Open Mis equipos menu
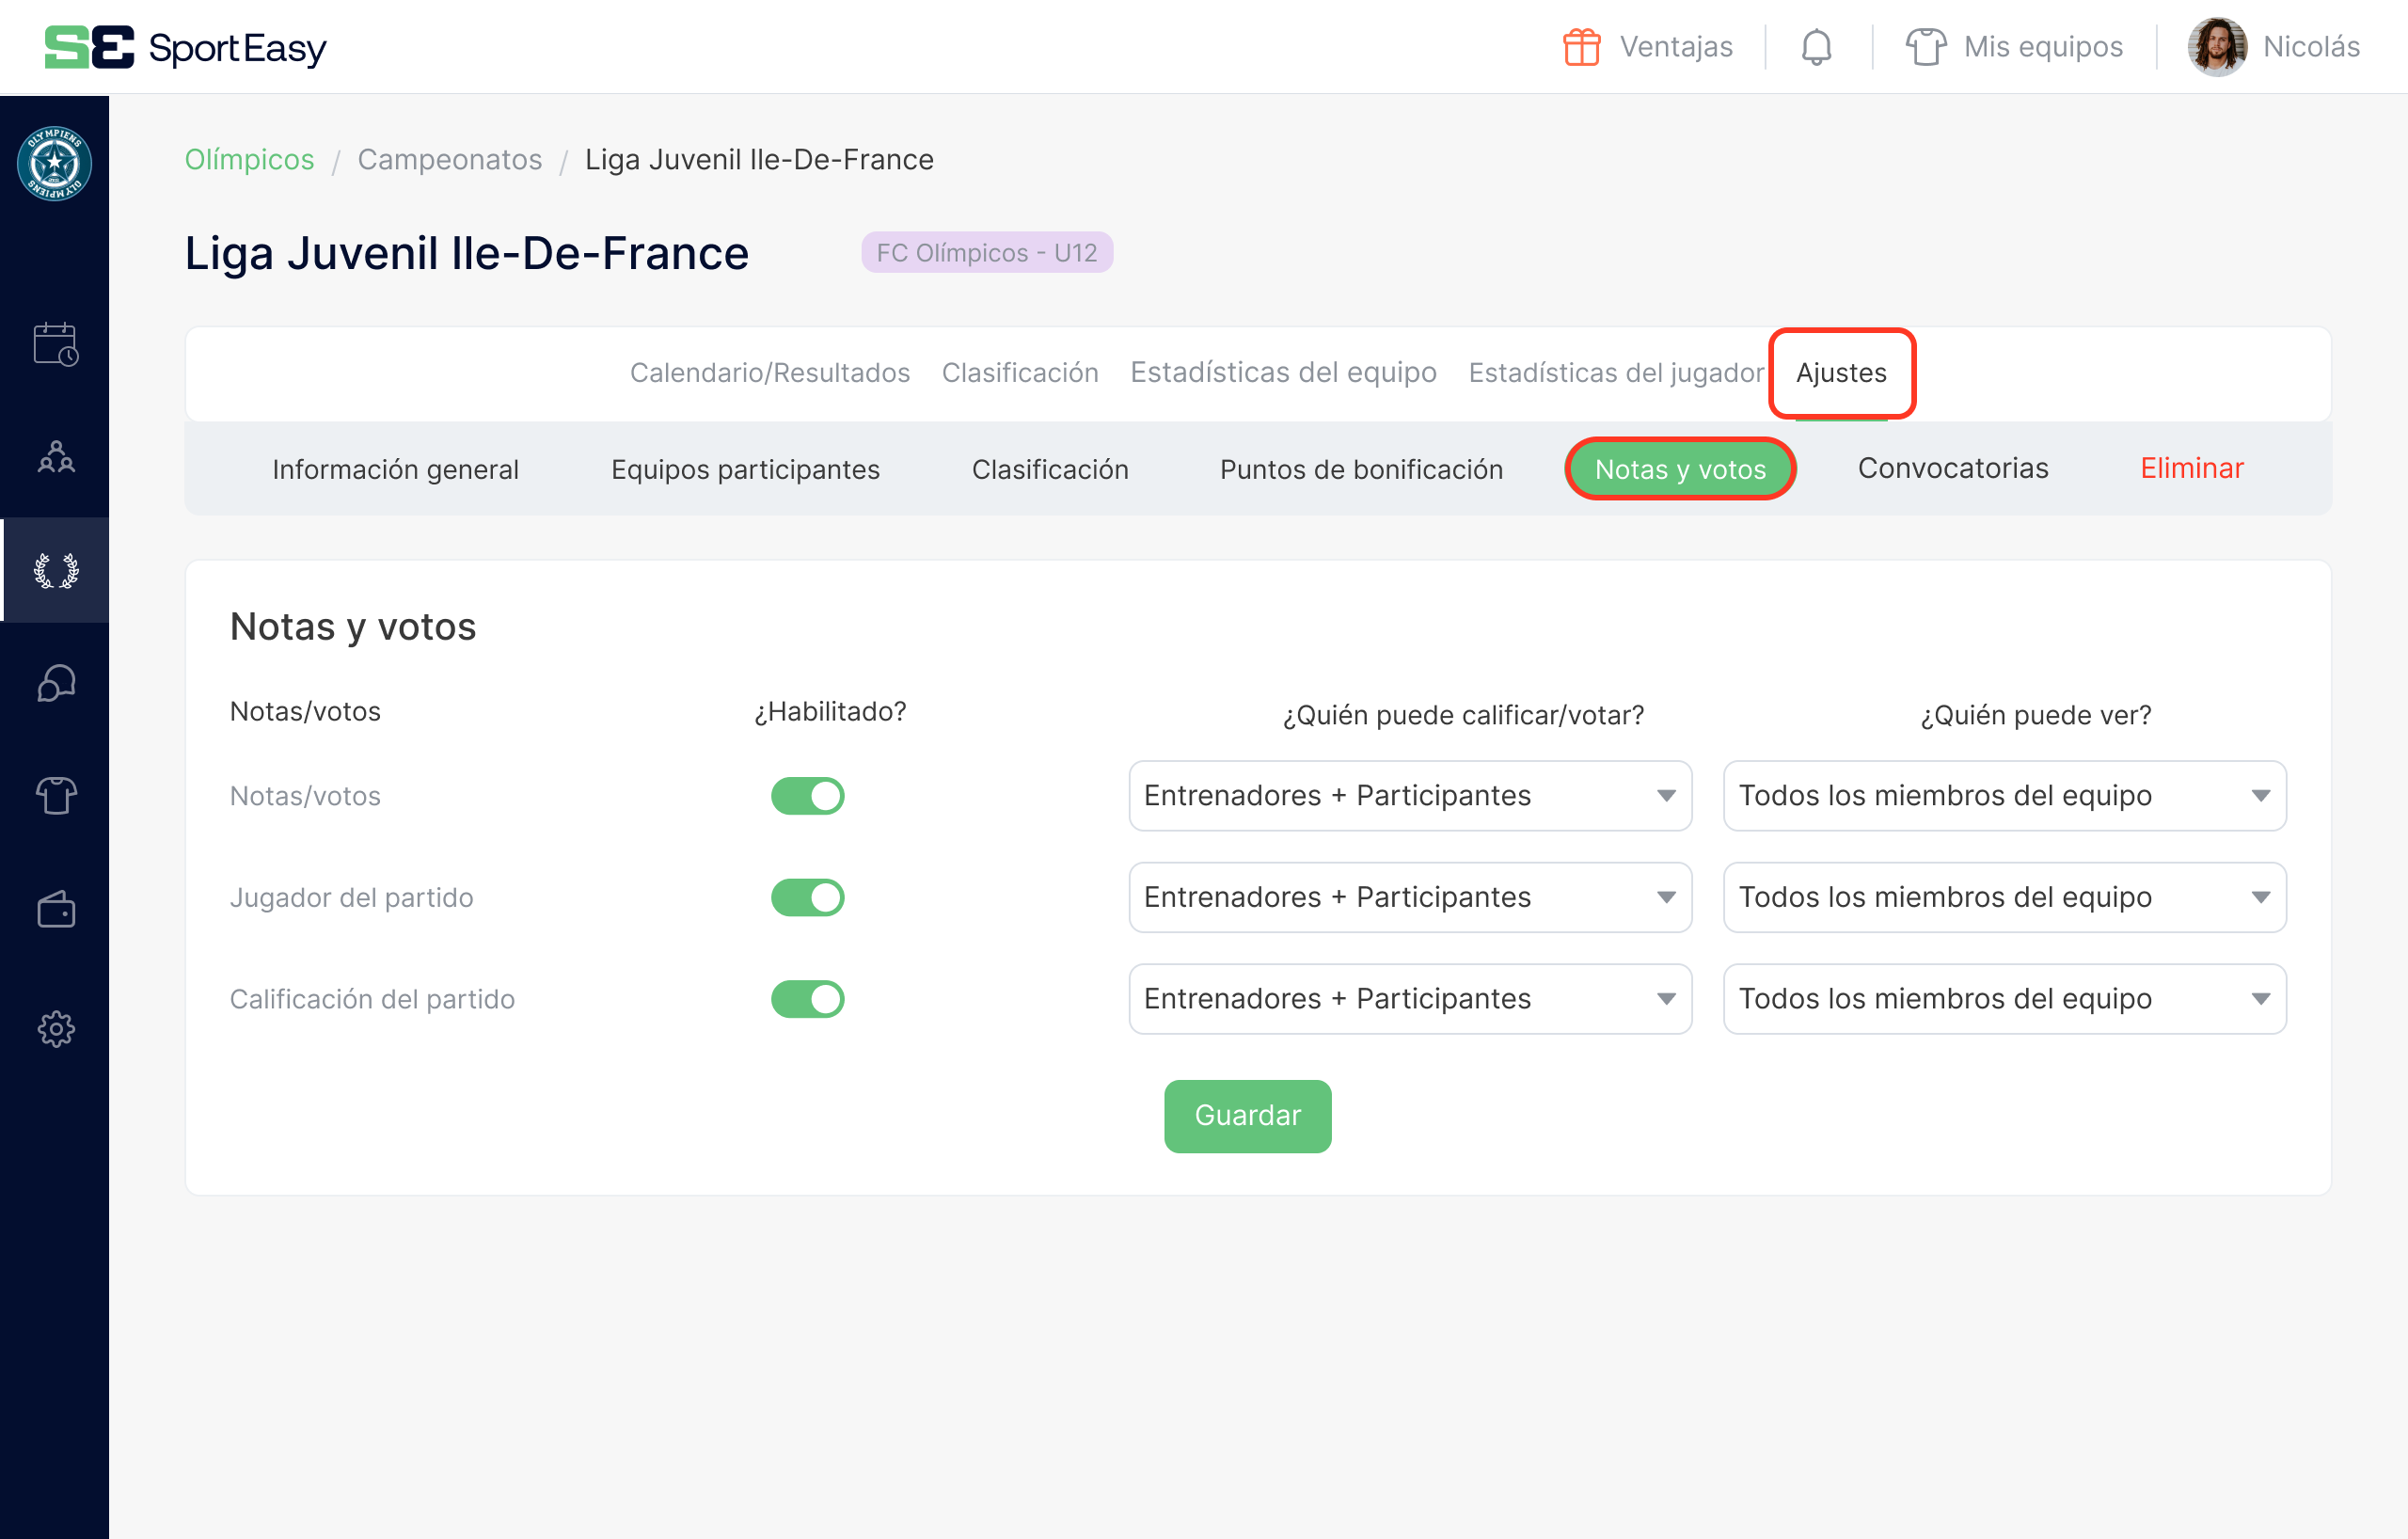The height and width of the screenshot is (1539, 2408). click(2043, 47)
